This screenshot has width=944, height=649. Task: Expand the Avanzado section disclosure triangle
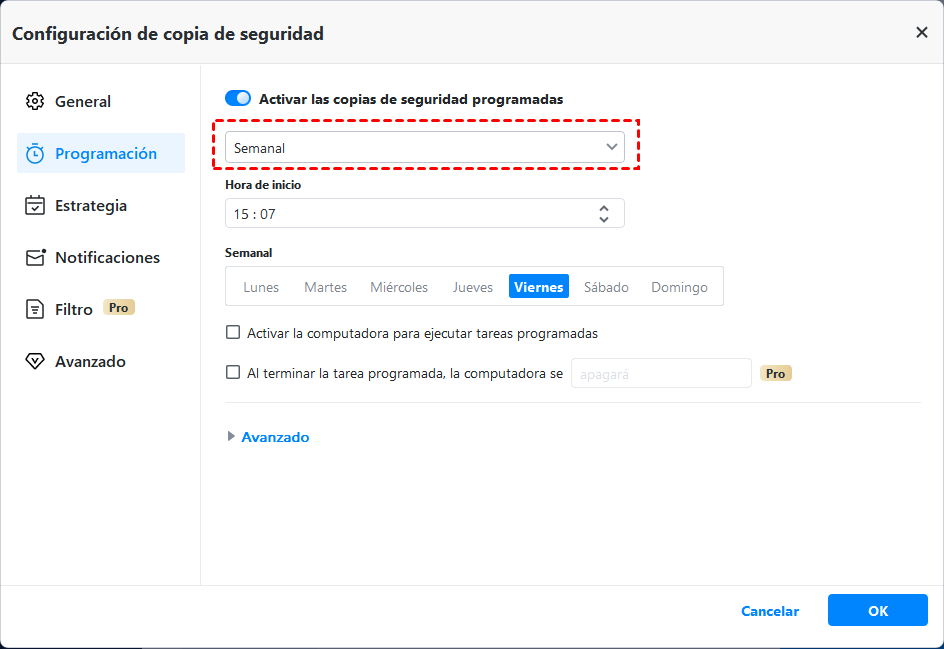coord(232,437)
